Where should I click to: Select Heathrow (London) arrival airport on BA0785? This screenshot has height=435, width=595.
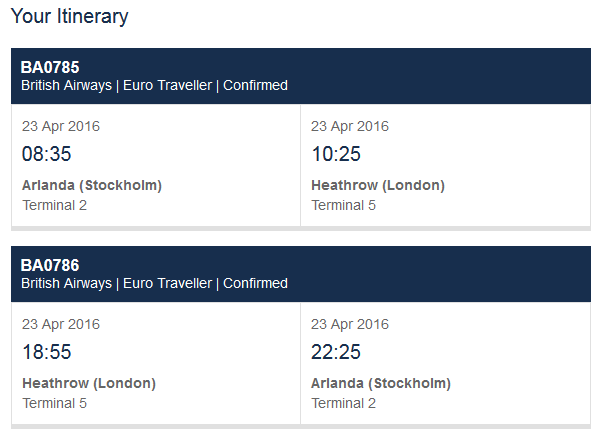[378, 185]
